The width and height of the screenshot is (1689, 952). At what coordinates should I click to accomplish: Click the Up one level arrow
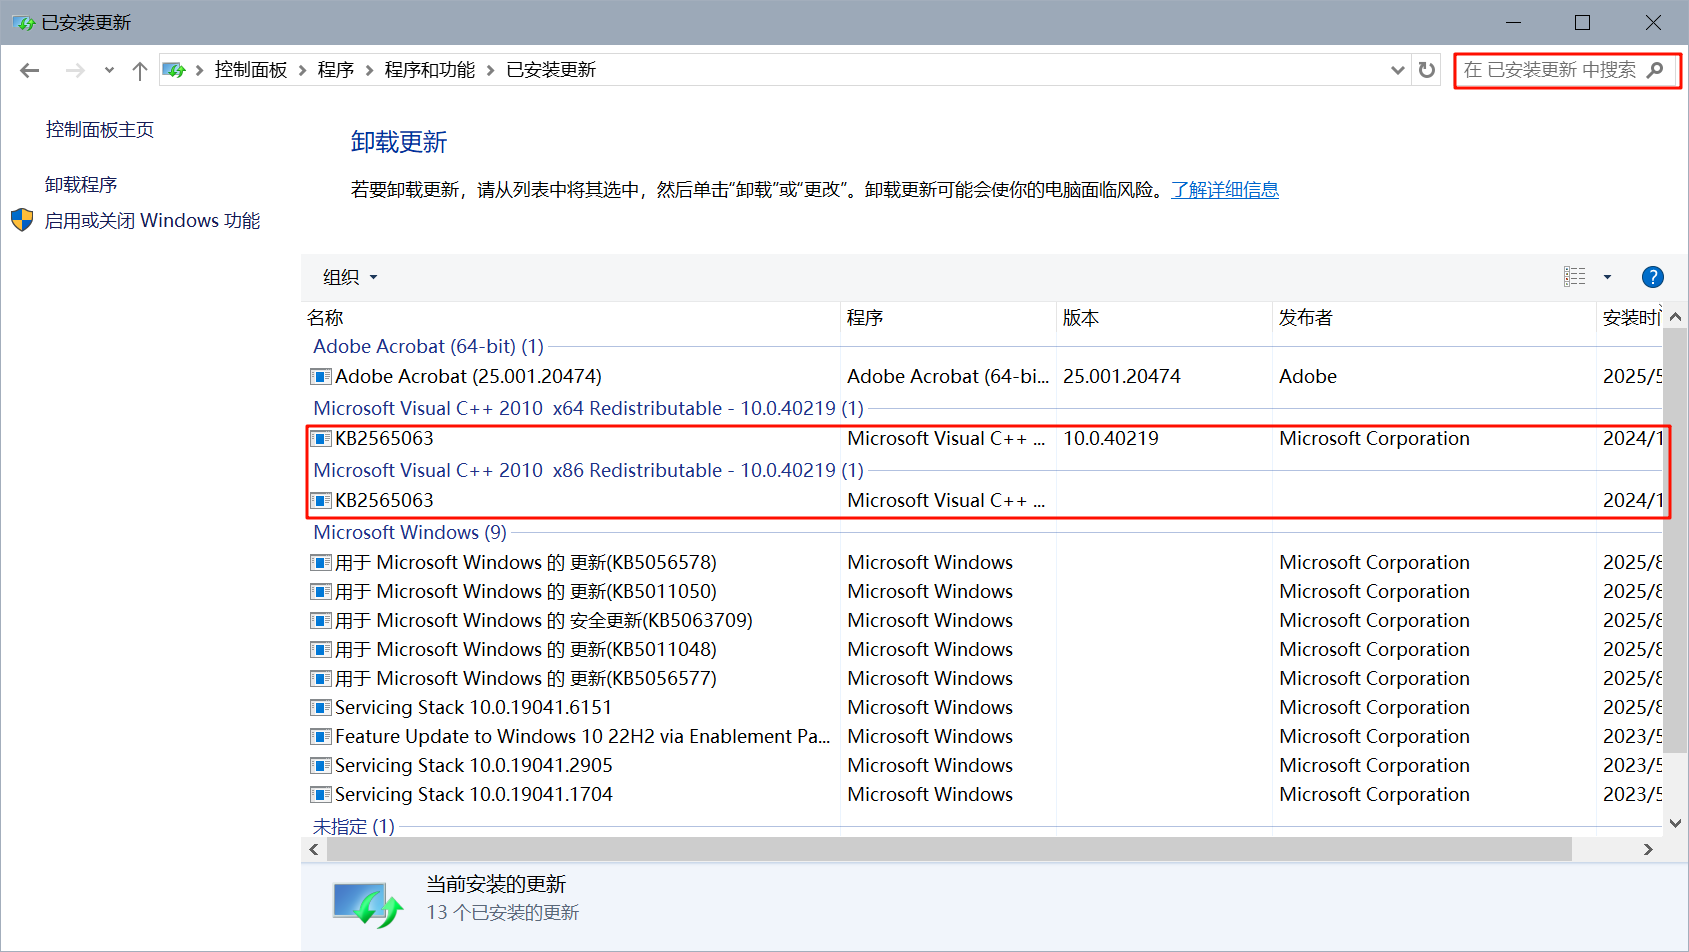pyautogui.click(x=140, y=70)
